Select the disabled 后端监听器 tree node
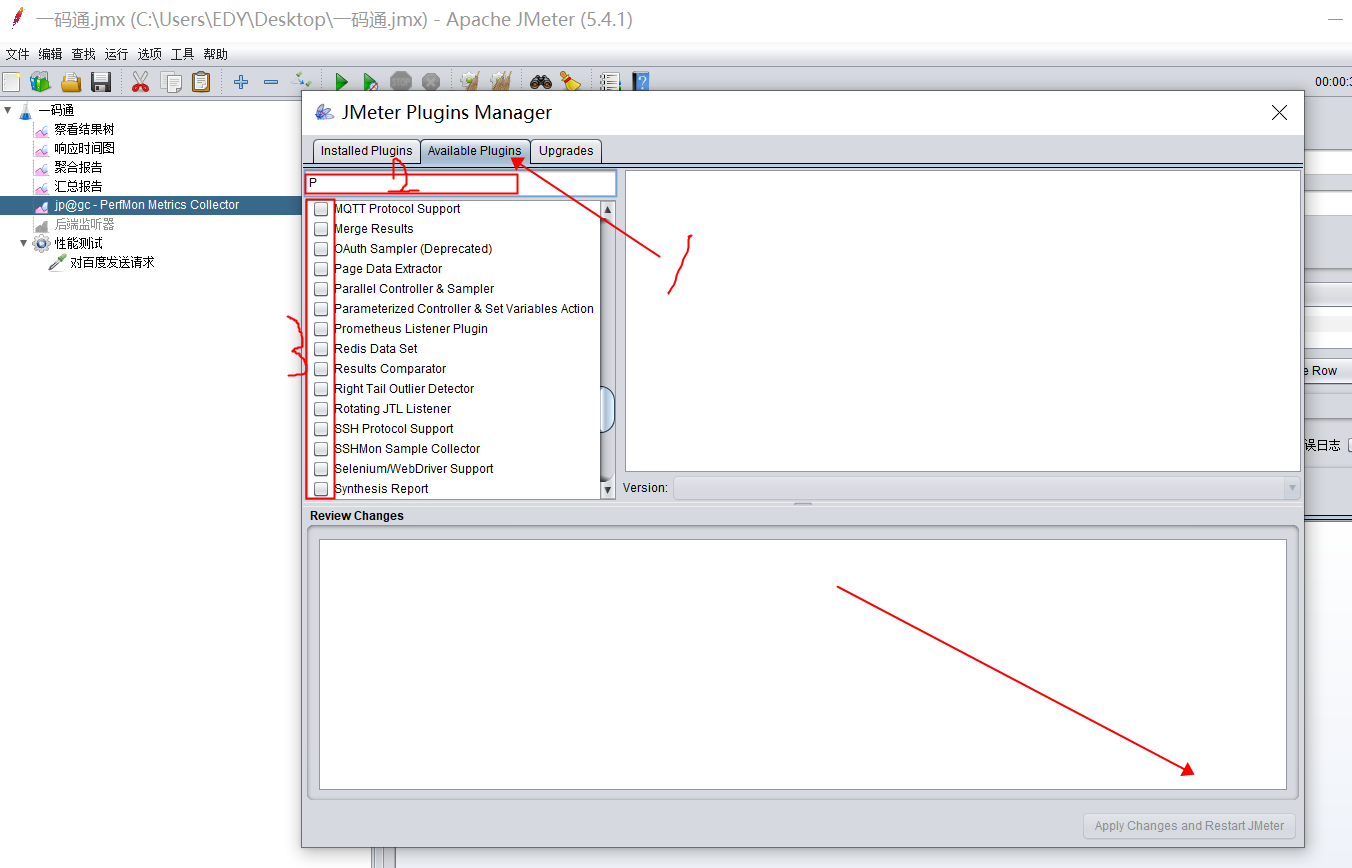 pyautogui.click(x=84, y=224)
